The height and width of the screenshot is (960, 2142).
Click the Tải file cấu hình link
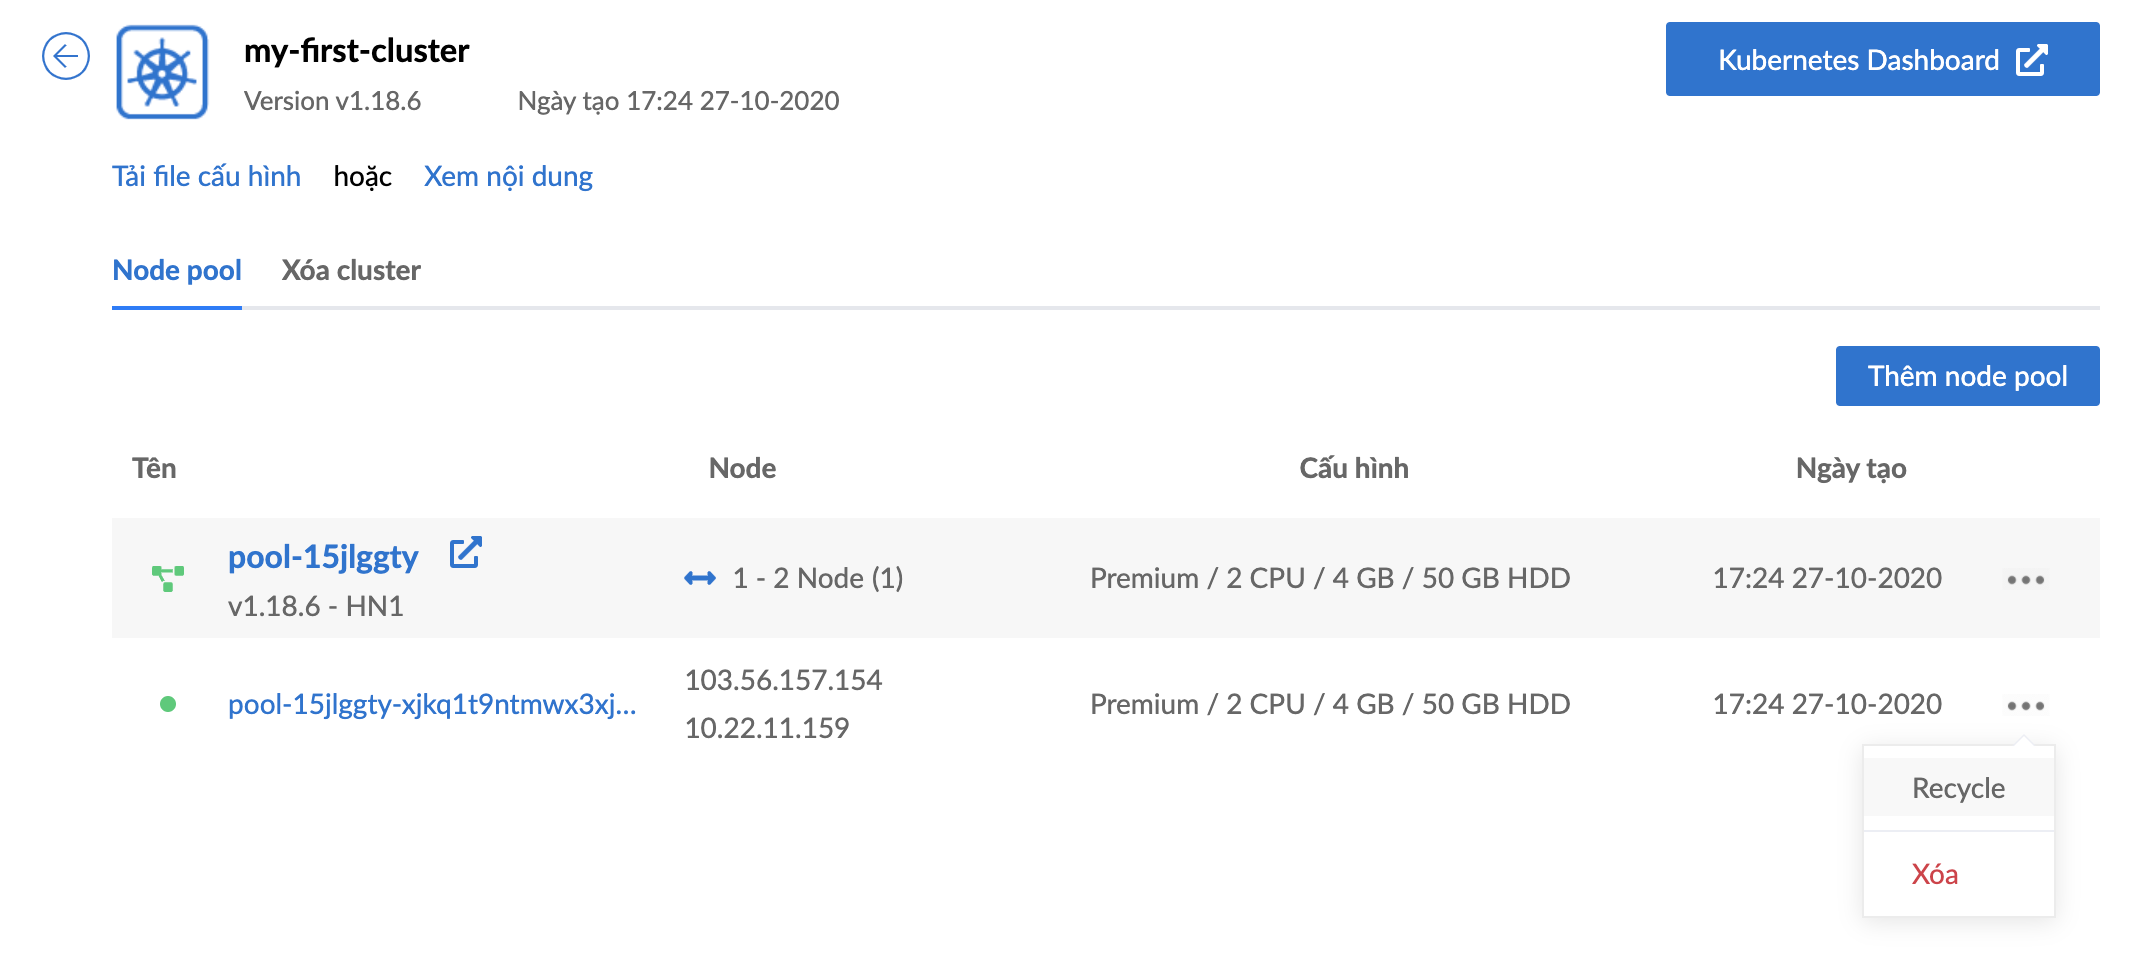[206, 176]
